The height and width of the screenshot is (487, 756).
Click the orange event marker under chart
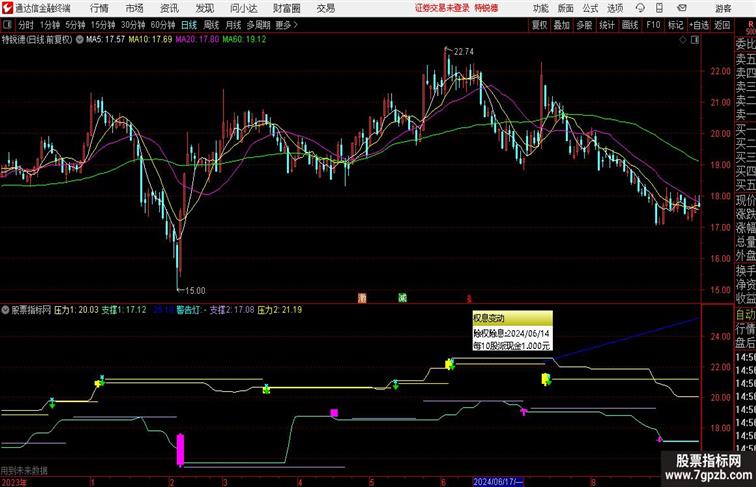362,298
